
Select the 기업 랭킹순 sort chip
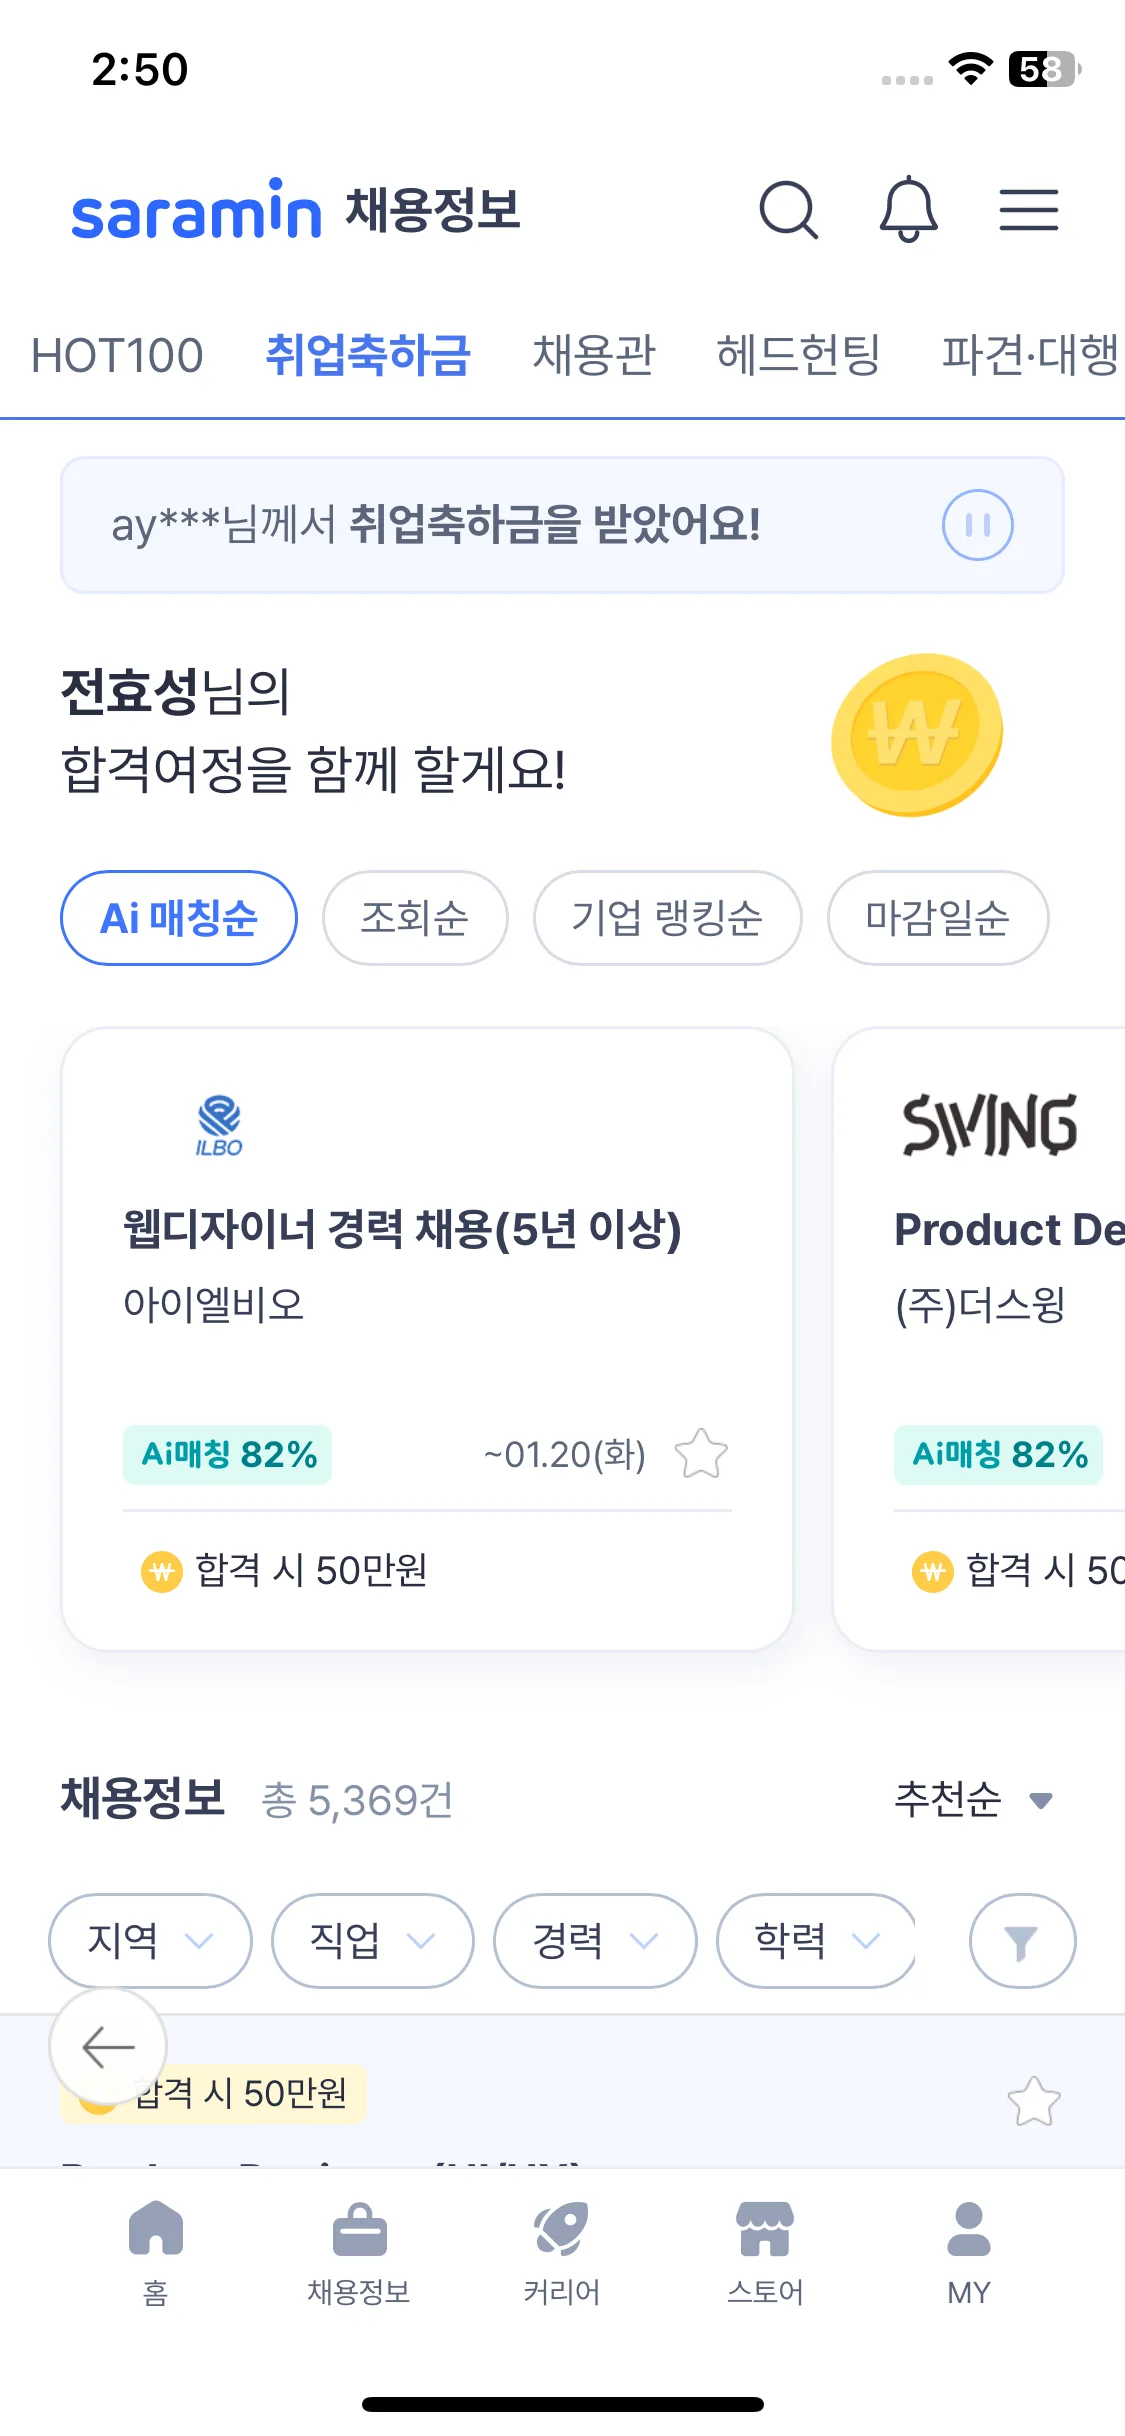coord(667,918)
